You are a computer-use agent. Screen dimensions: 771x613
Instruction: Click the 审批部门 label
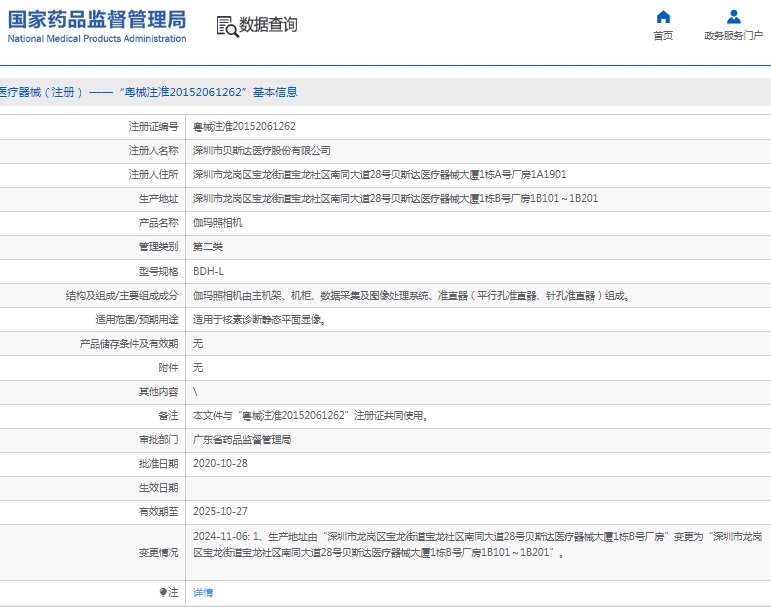158,439
